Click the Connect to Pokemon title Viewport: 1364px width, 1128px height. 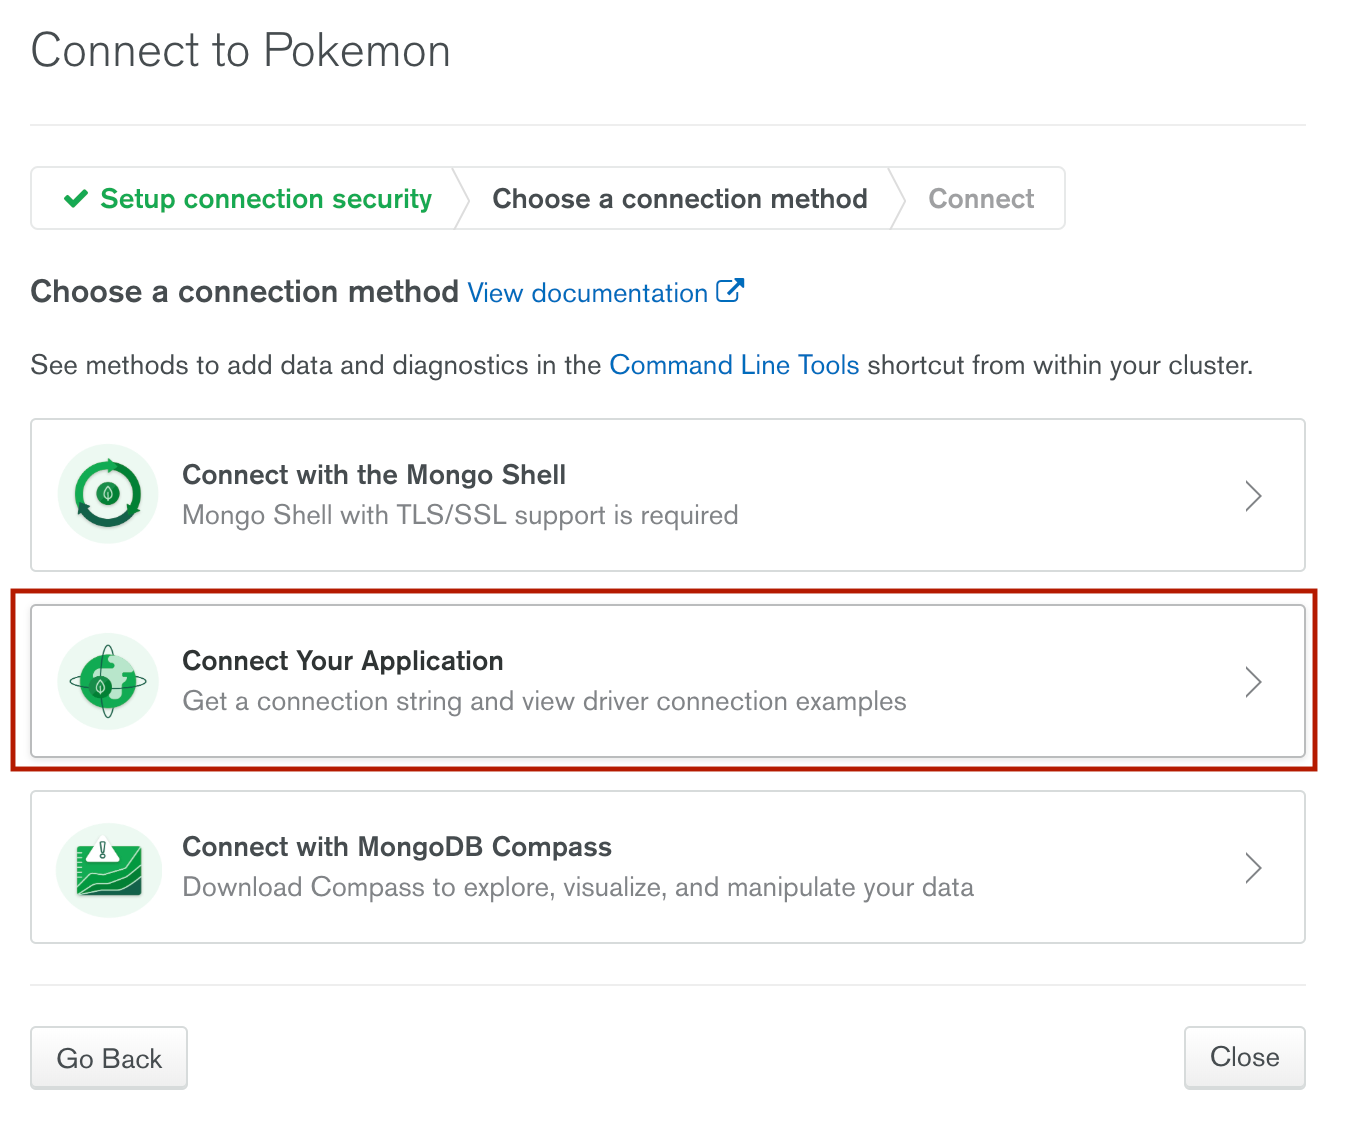point(240,50)
